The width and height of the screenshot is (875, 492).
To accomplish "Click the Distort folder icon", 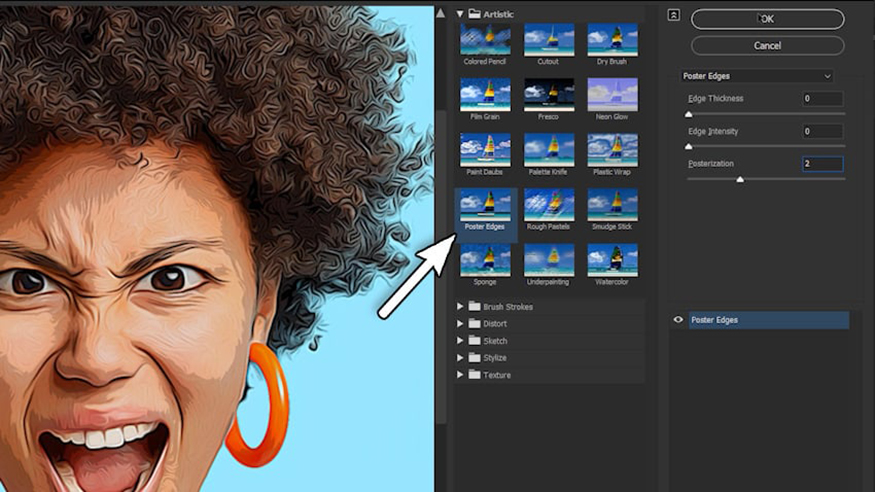I will coord(474,324).
